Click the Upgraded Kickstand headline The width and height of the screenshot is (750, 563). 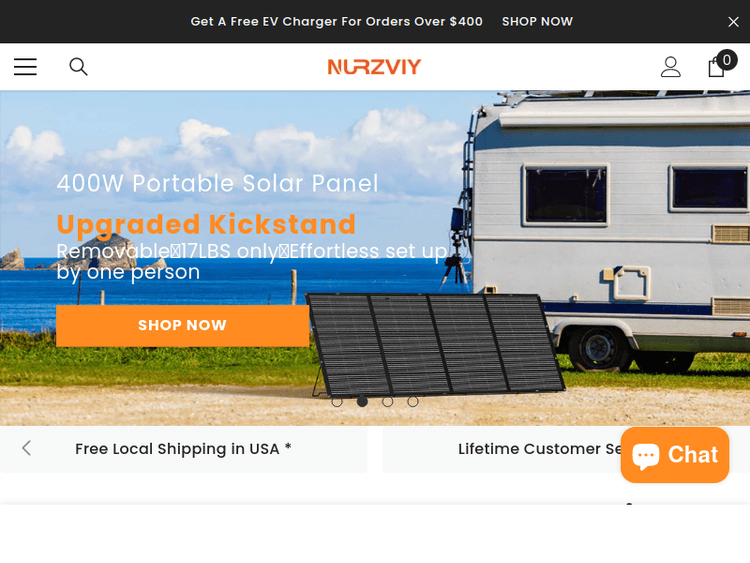pyautogui.click(x=206, y=224)
